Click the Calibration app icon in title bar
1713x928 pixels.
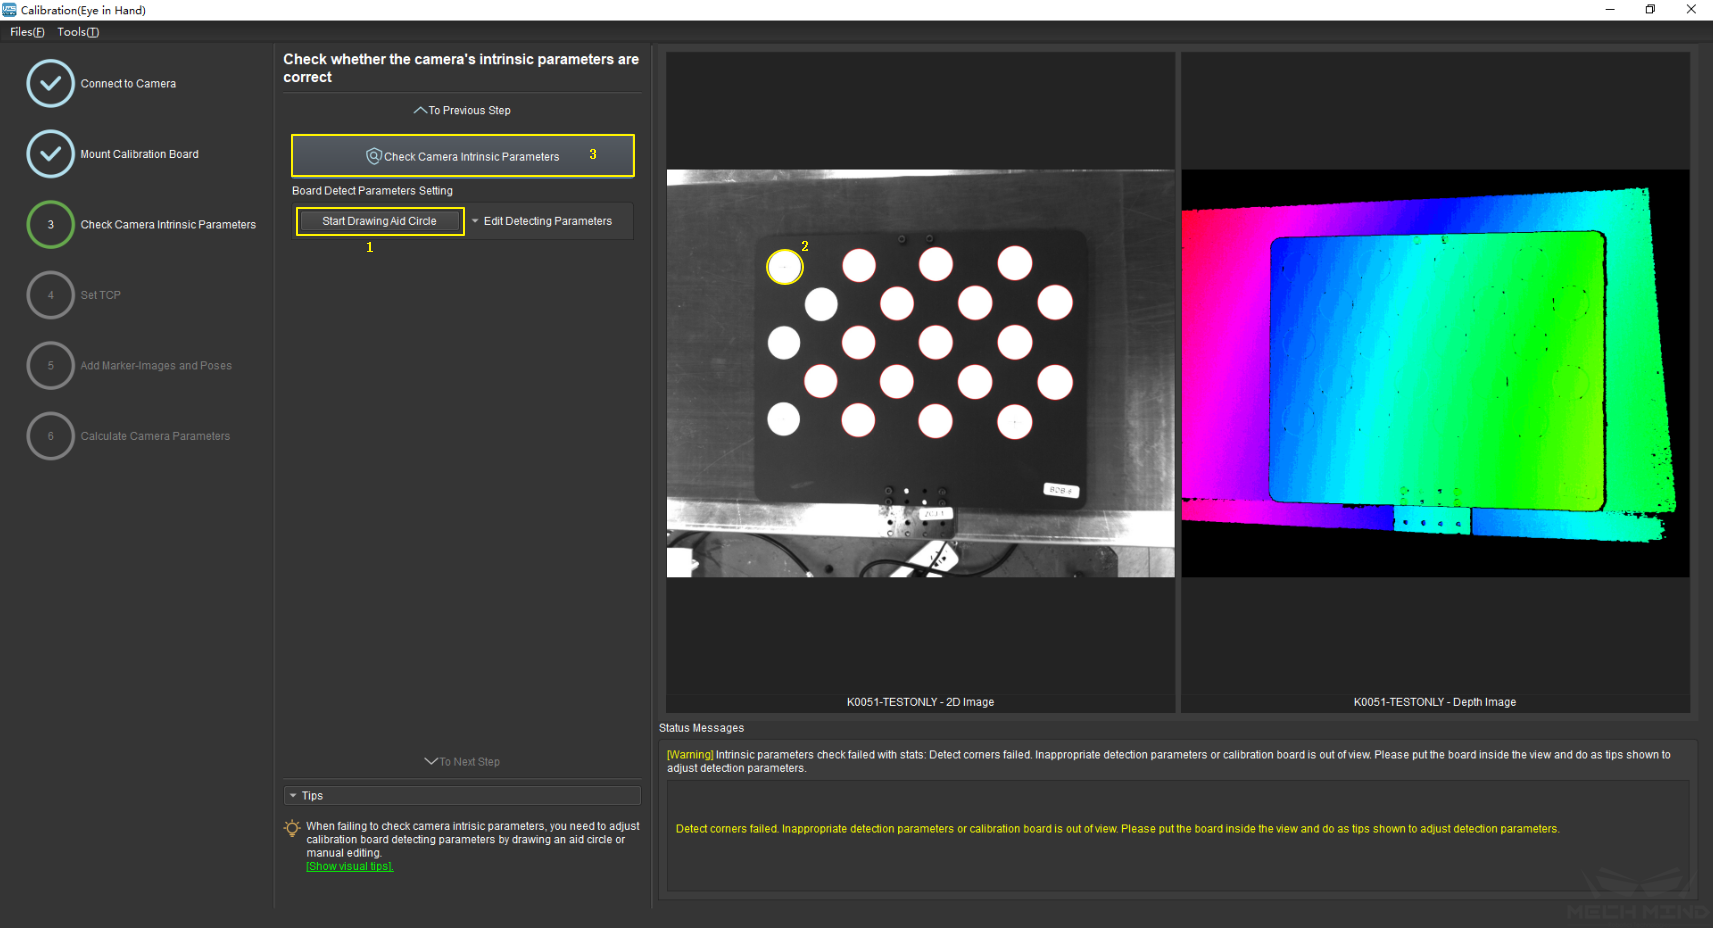(x=10, y=10)
